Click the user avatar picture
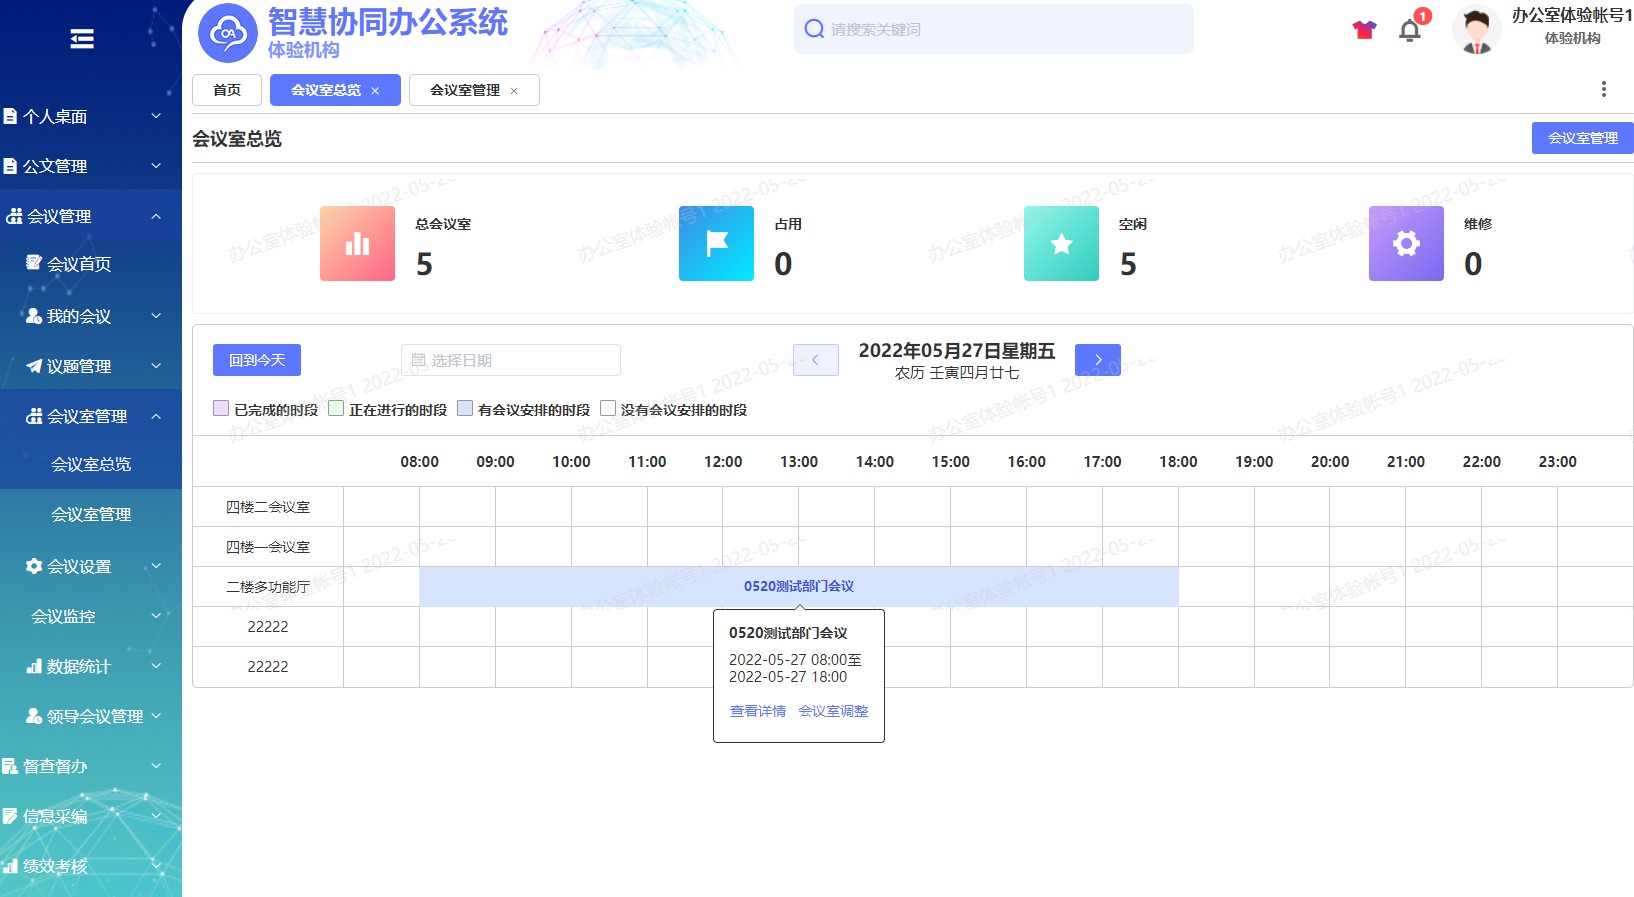This screenshot has height=897, width=1634. 1476,30
